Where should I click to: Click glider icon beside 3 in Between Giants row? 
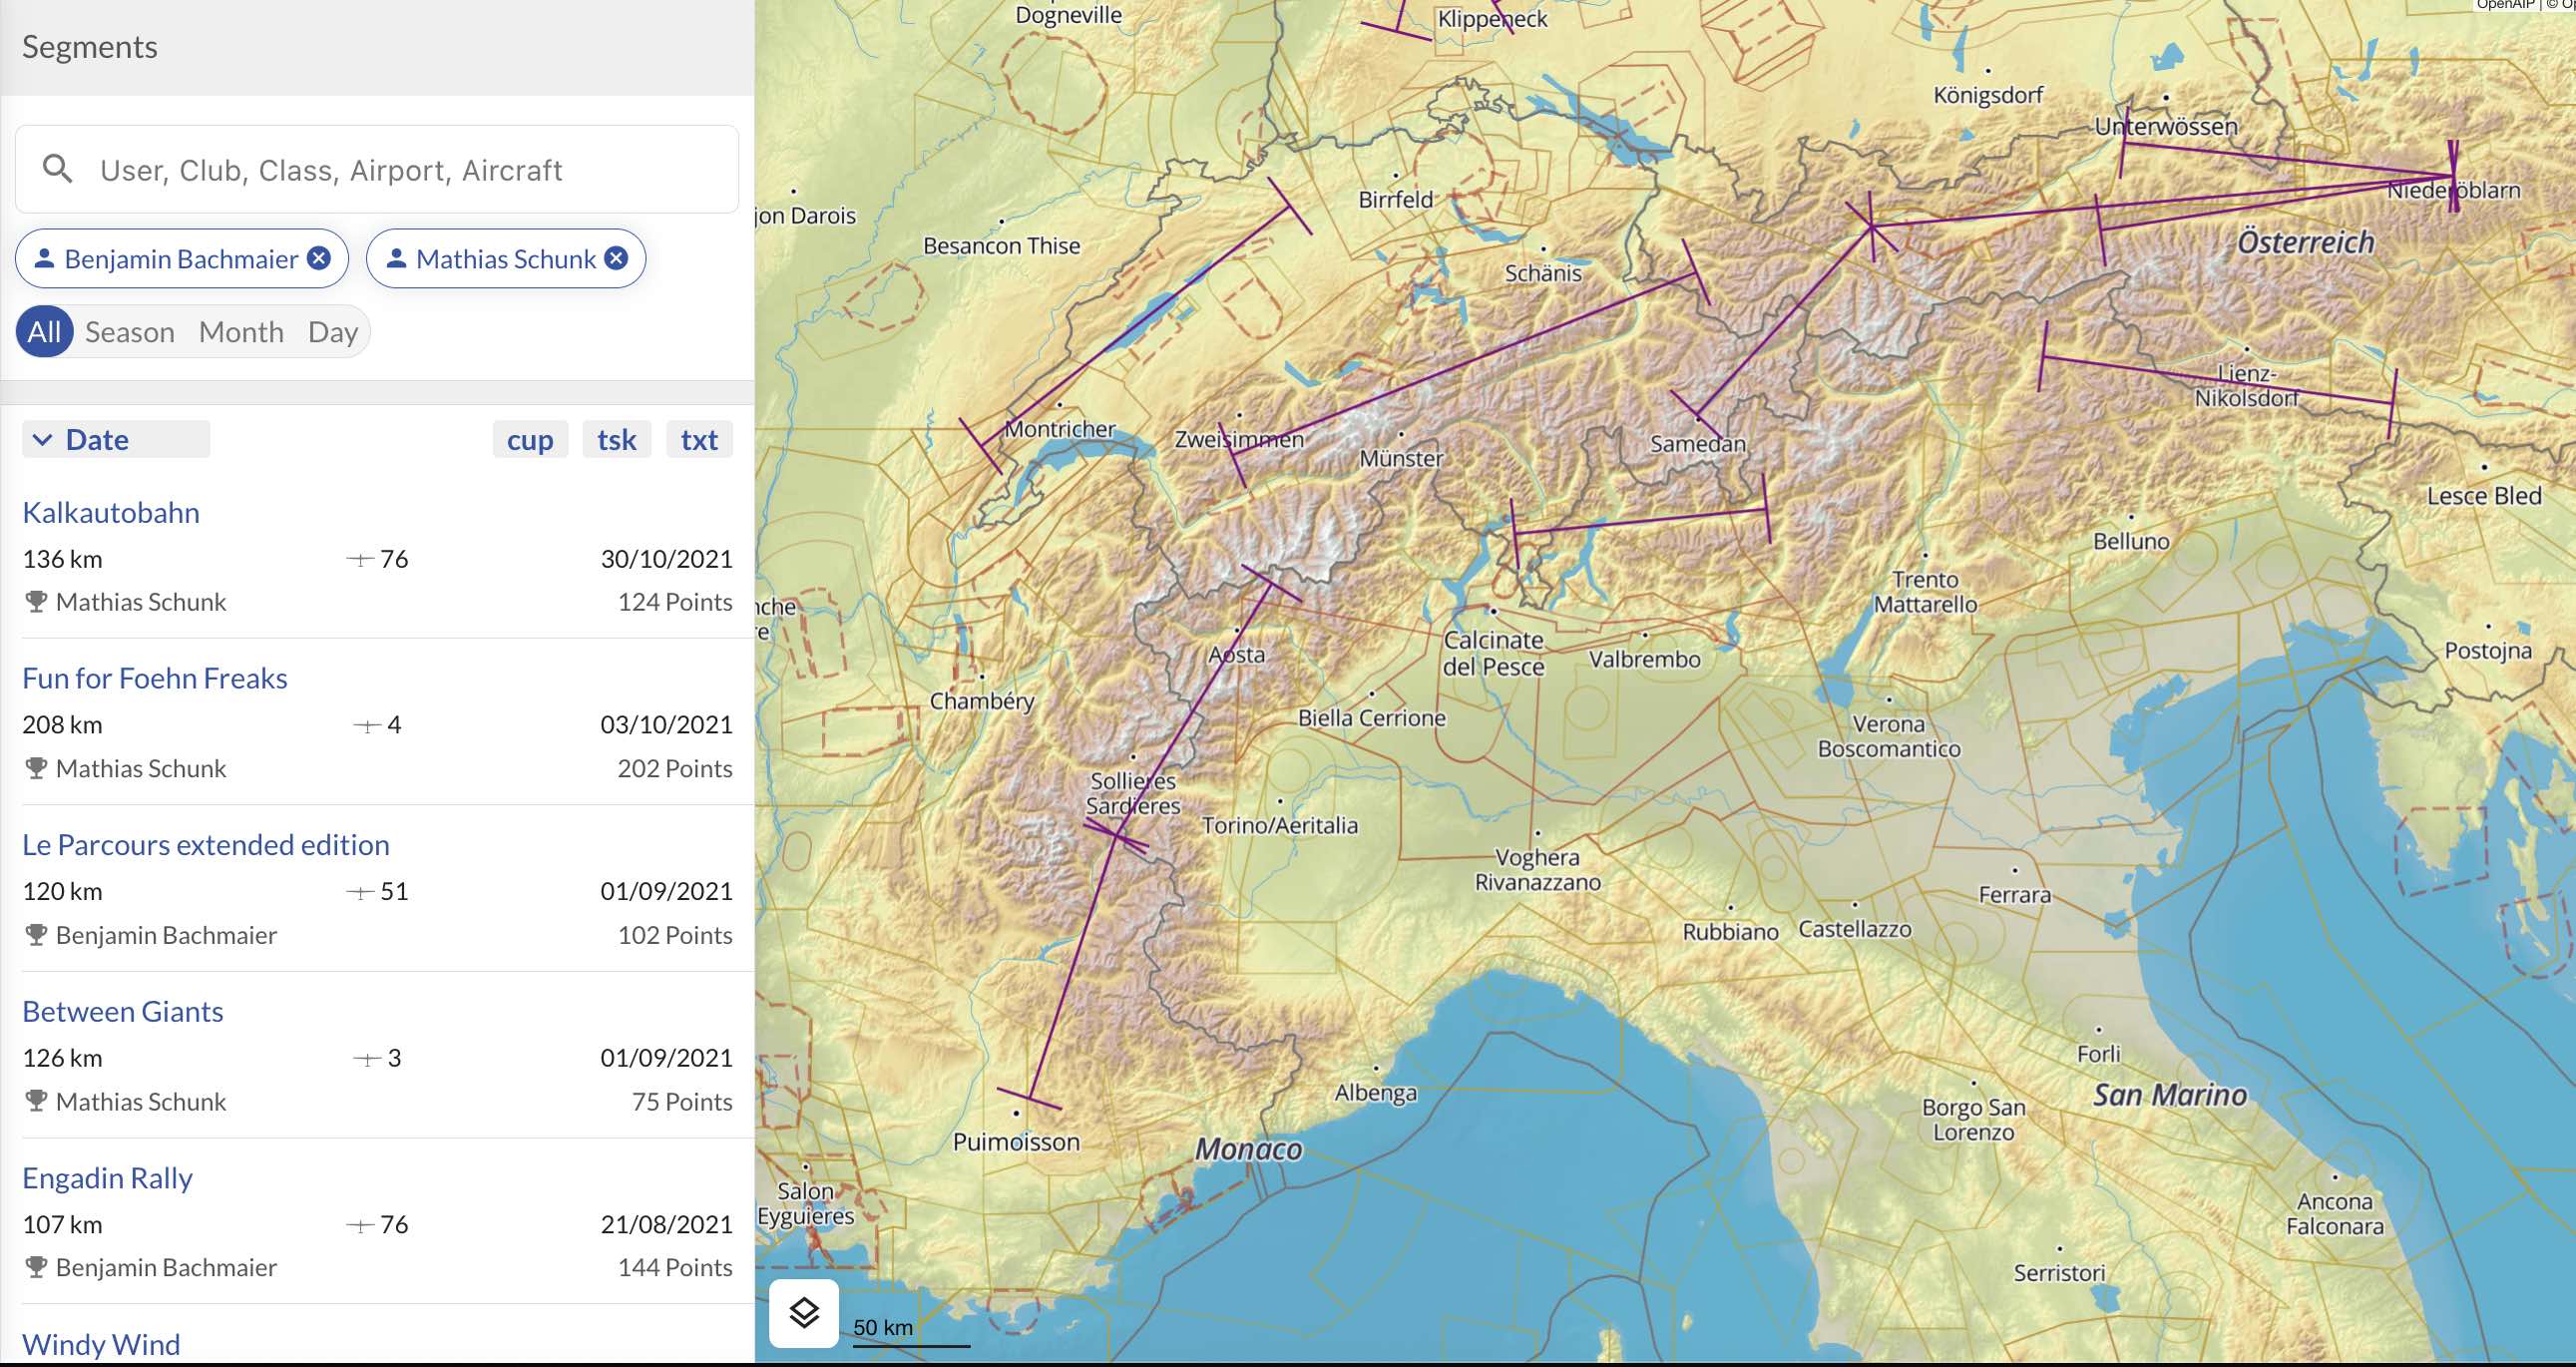[x=367, y=1059]
